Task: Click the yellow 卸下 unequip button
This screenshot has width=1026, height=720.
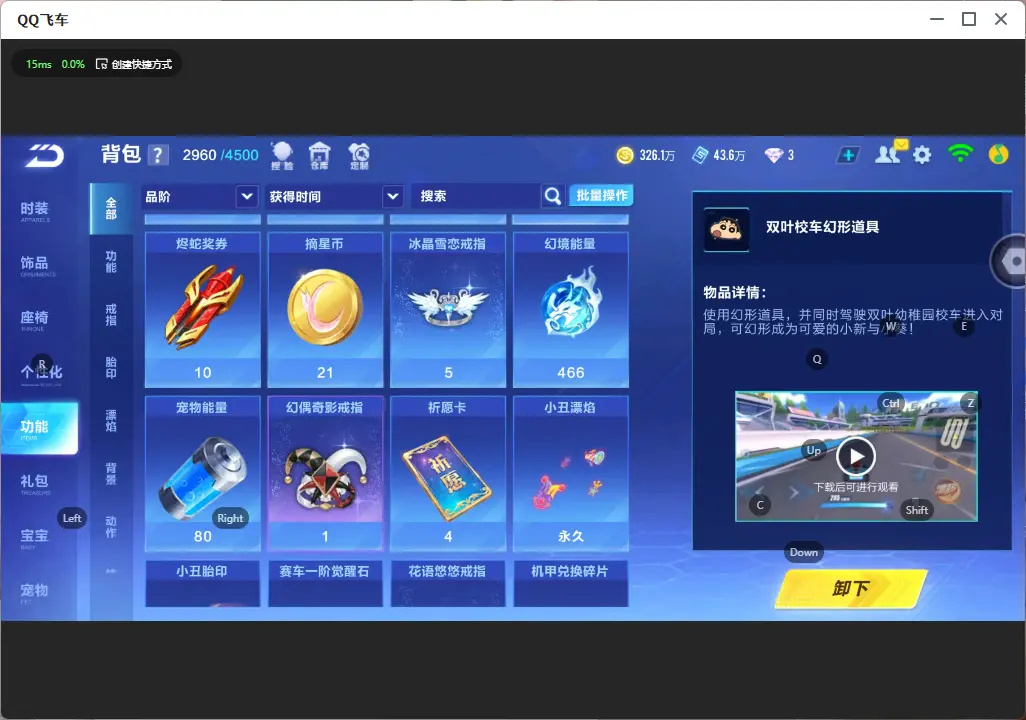Action: (851, 588)
